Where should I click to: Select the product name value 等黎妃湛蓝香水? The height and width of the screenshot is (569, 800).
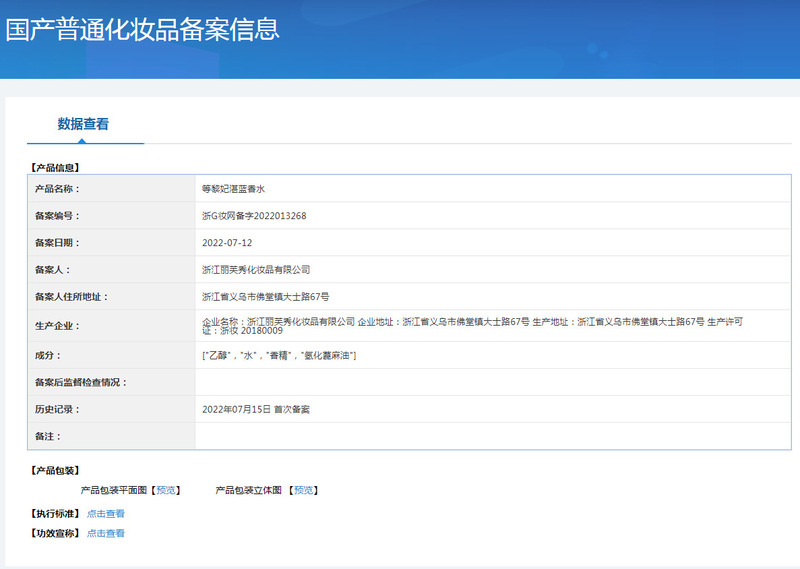233,188
